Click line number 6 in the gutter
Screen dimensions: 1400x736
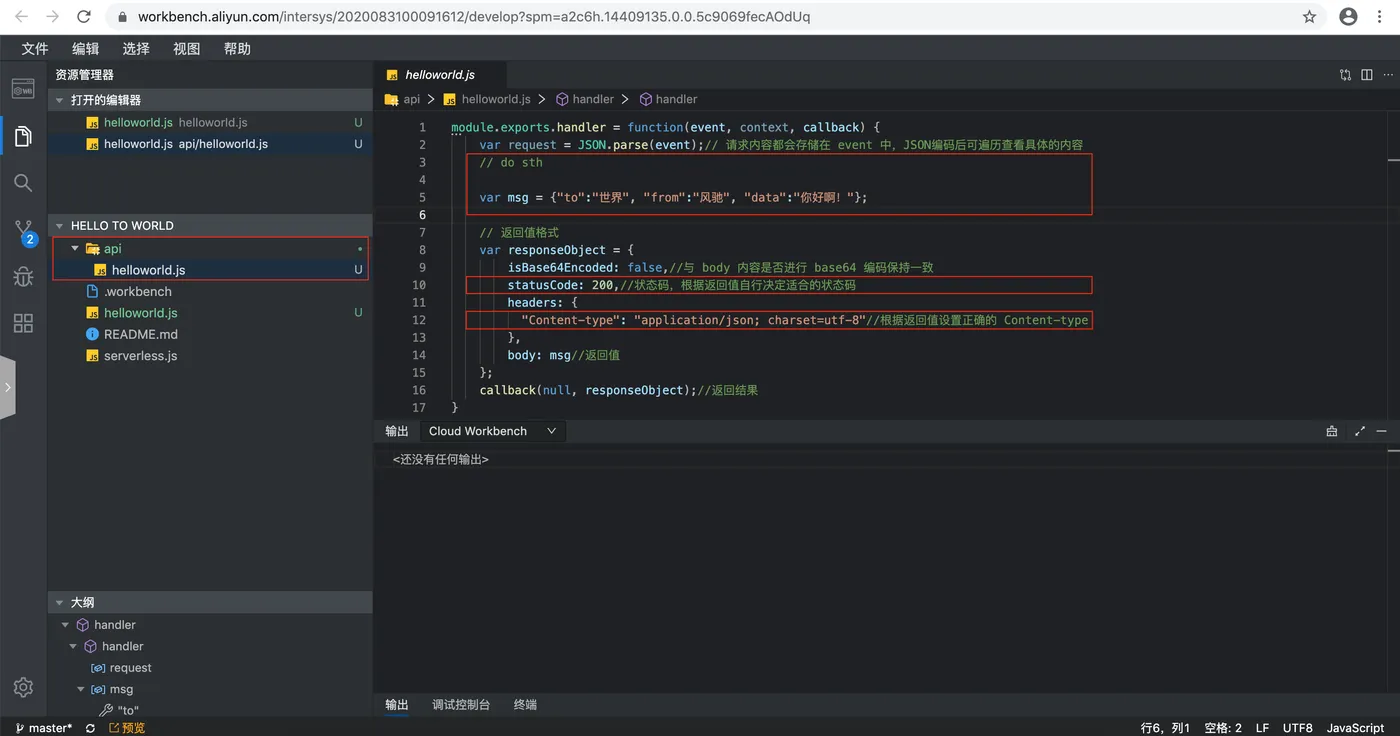pos(422,215)
